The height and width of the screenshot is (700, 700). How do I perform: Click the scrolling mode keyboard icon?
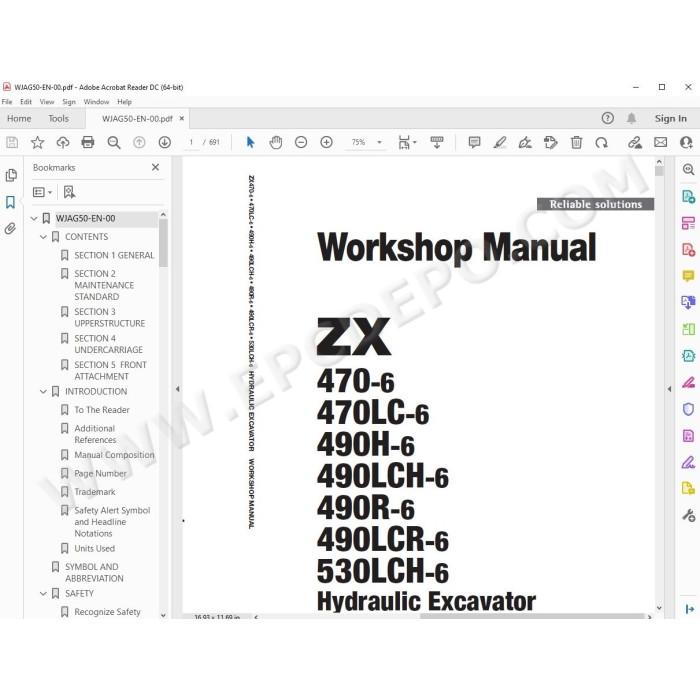pos(437,142)
